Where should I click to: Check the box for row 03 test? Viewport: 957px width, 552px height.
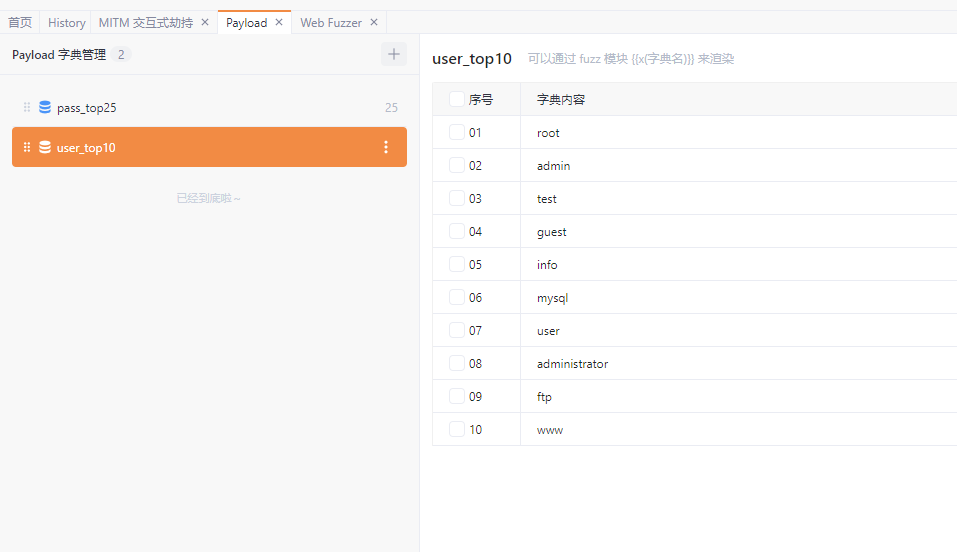click(x=457, y=198)
